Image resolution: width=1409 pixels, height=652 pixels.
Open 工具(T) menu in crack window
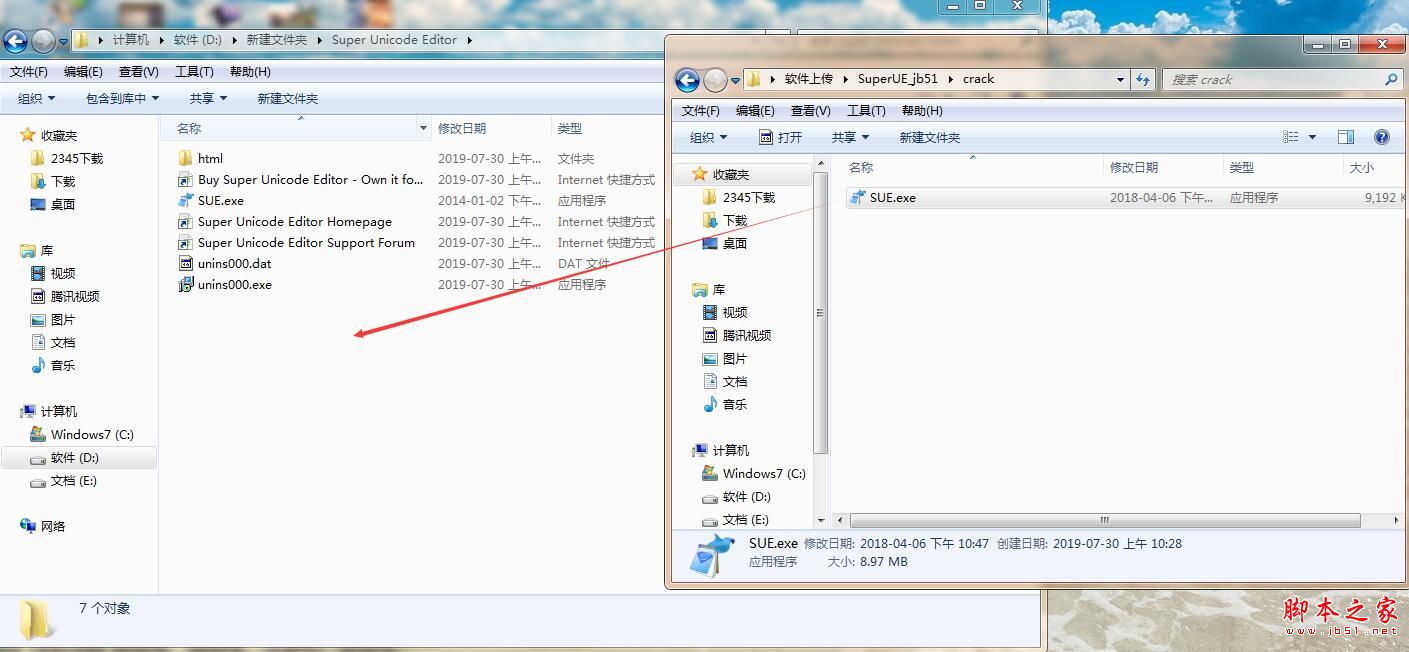click(866, 111)
